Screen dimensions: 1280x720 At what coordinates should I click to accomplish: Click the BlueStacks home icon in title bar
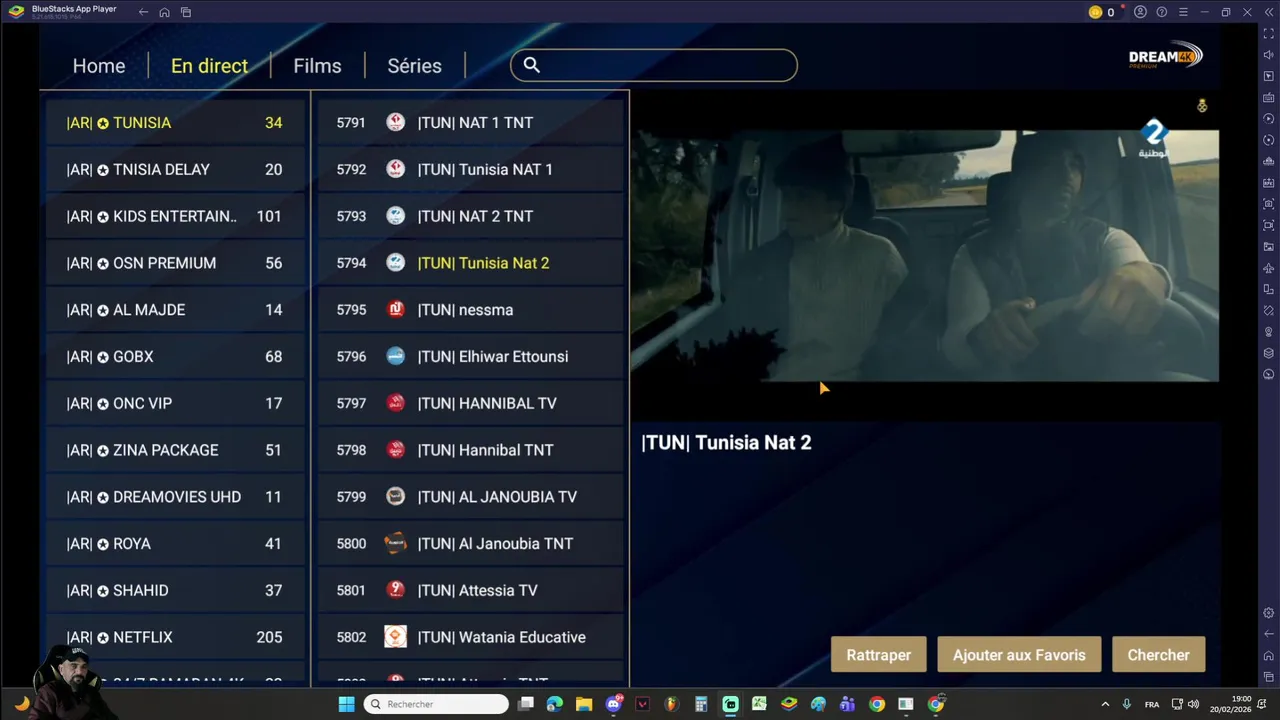(x=164, y=12)
